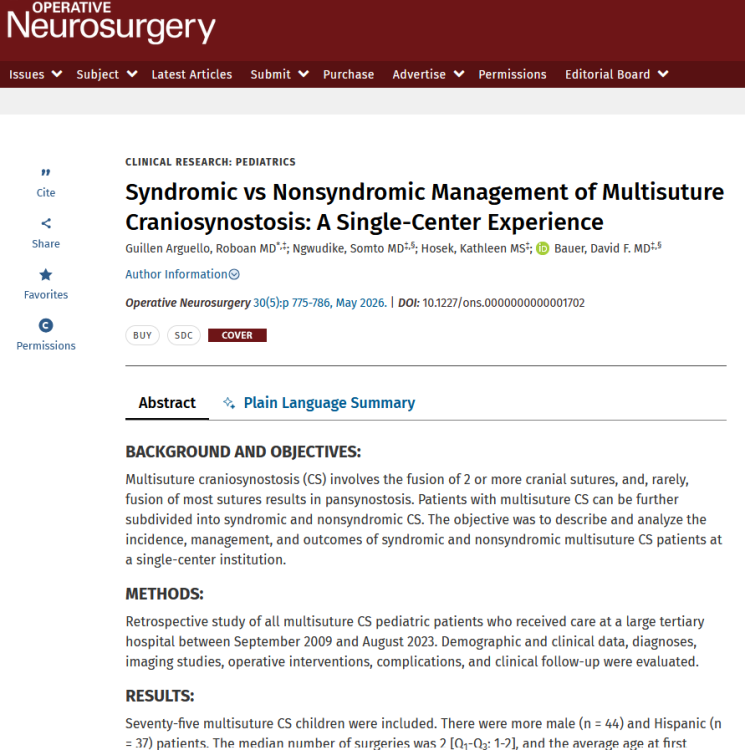This screenshot has width=745, height=750.
Task: Open the Subject menu item
Action: click(98, 74)
